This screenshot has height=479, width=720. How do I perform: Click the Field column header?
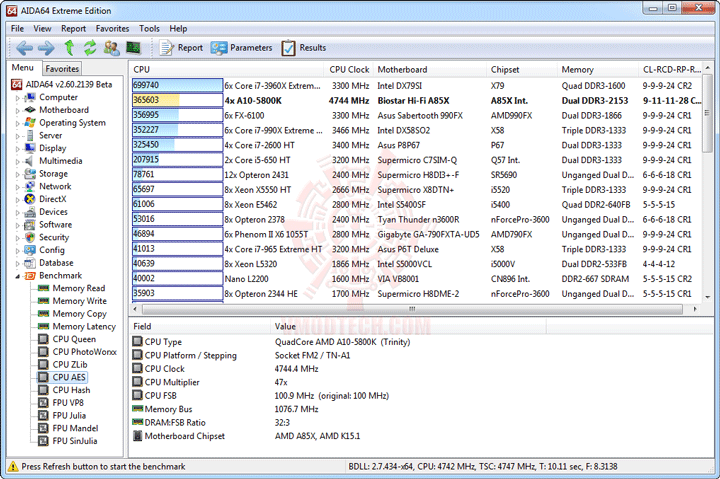[x=199, y=327]
